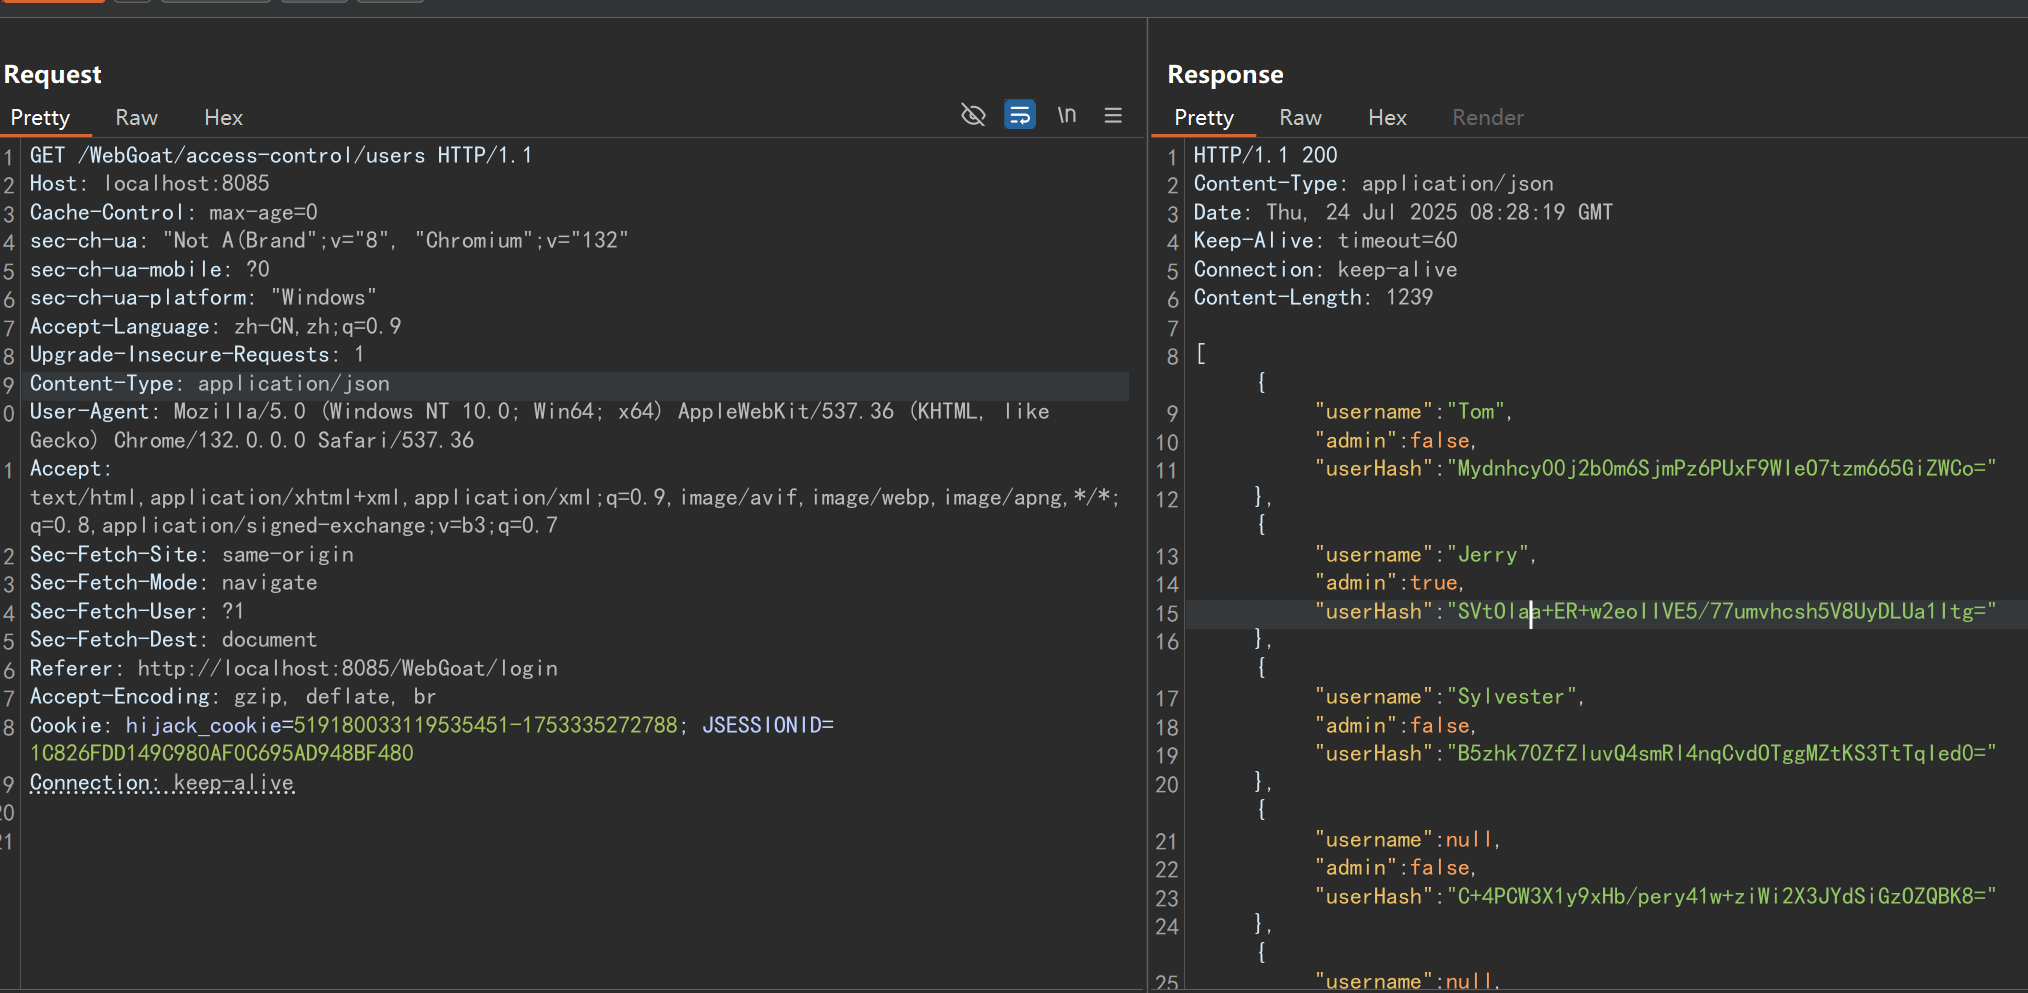
Task: Click the first "username":null on response line 21
Action: 1407,840
